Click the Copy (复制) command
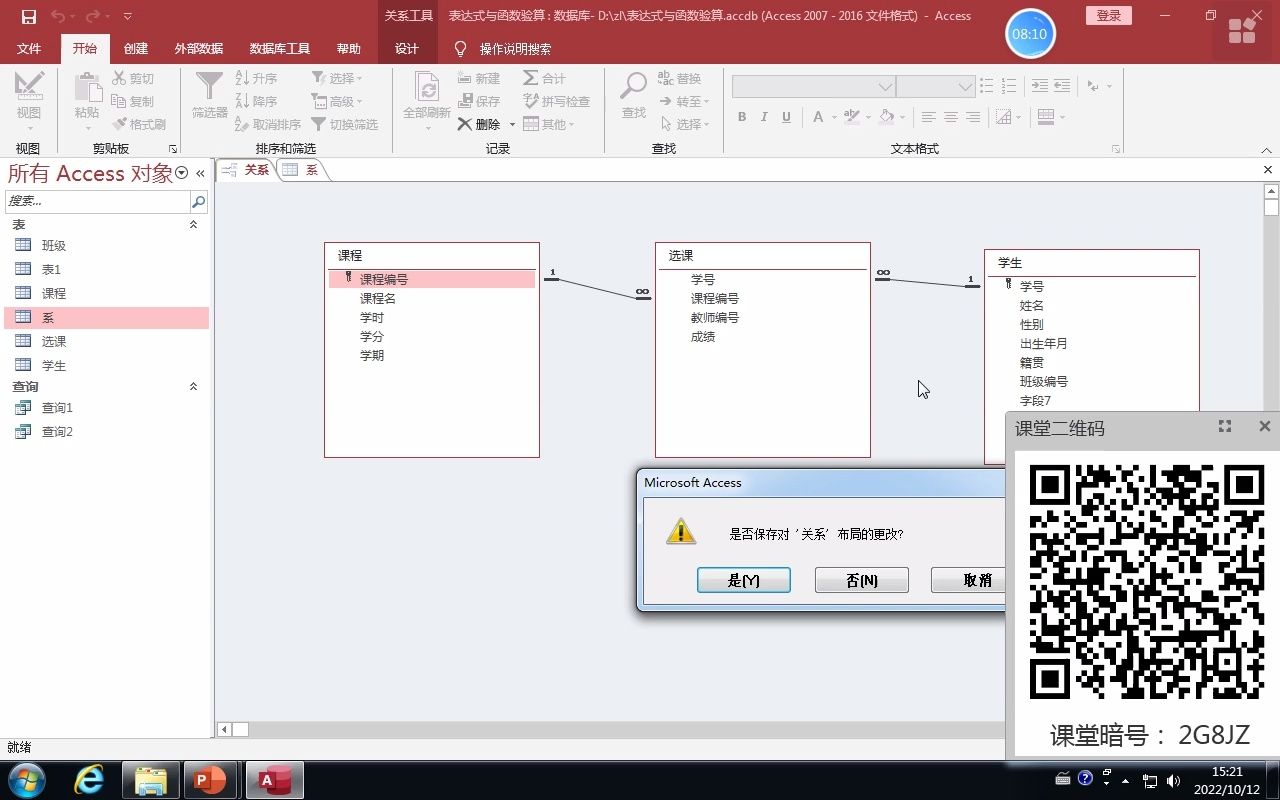1280x800 pixels. (x=133, y=101)
